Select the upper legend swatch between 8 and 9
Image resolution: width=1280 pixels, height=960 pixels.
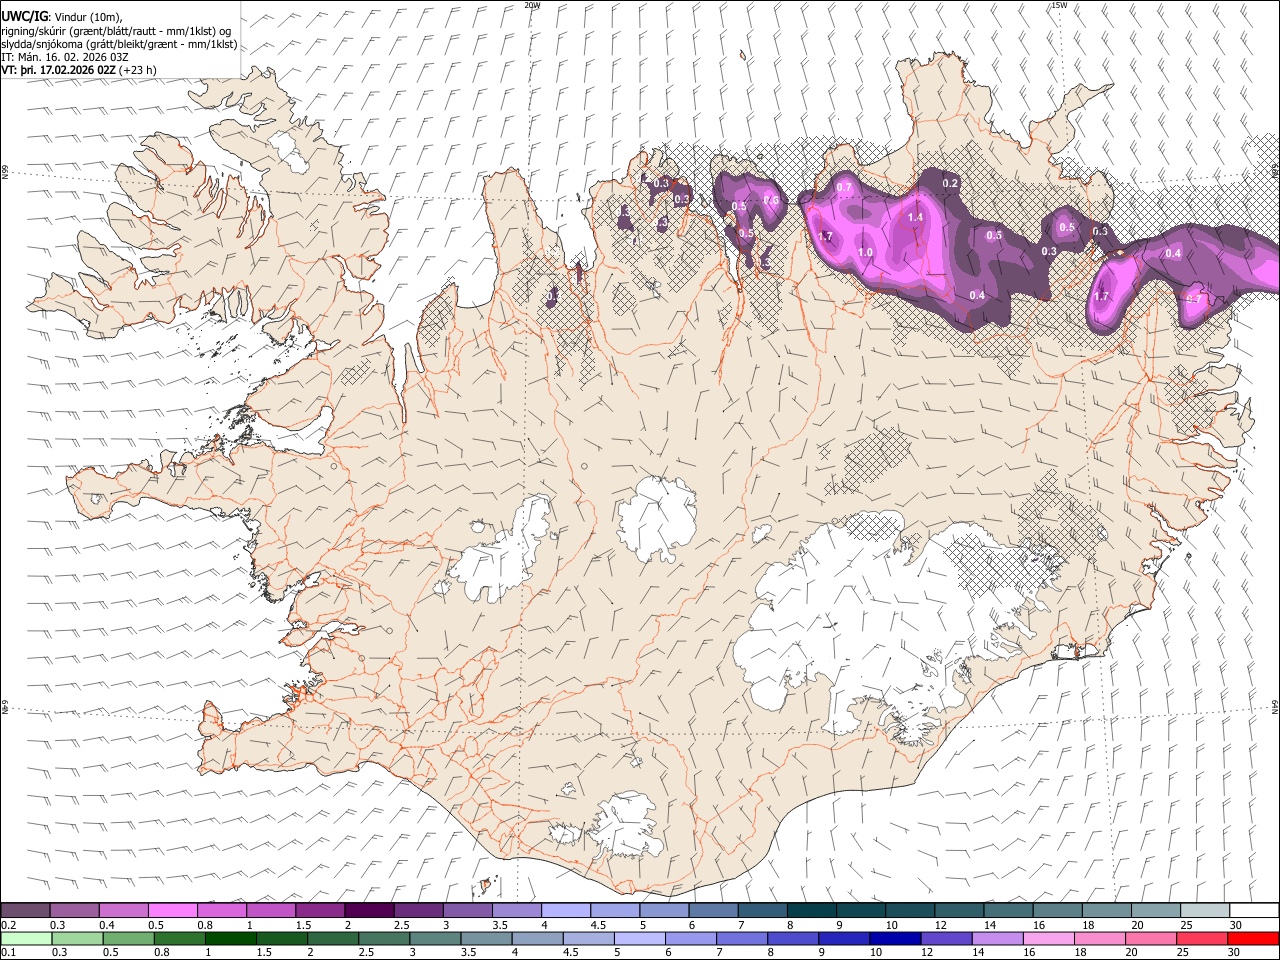(810, 910)
